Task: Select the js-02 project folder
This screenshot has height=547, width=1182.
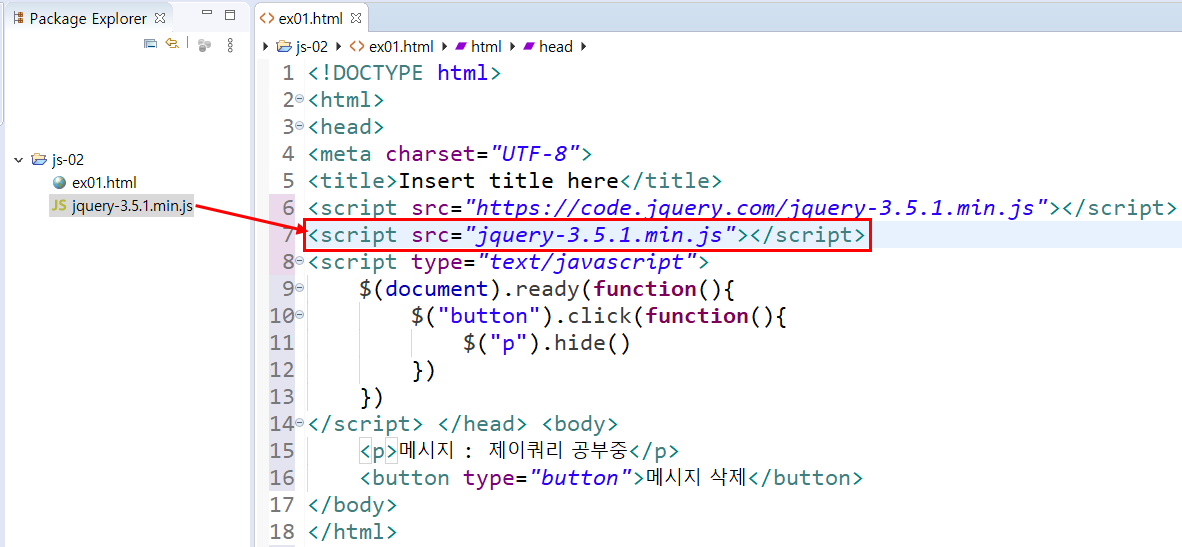Action: (67, 160)
